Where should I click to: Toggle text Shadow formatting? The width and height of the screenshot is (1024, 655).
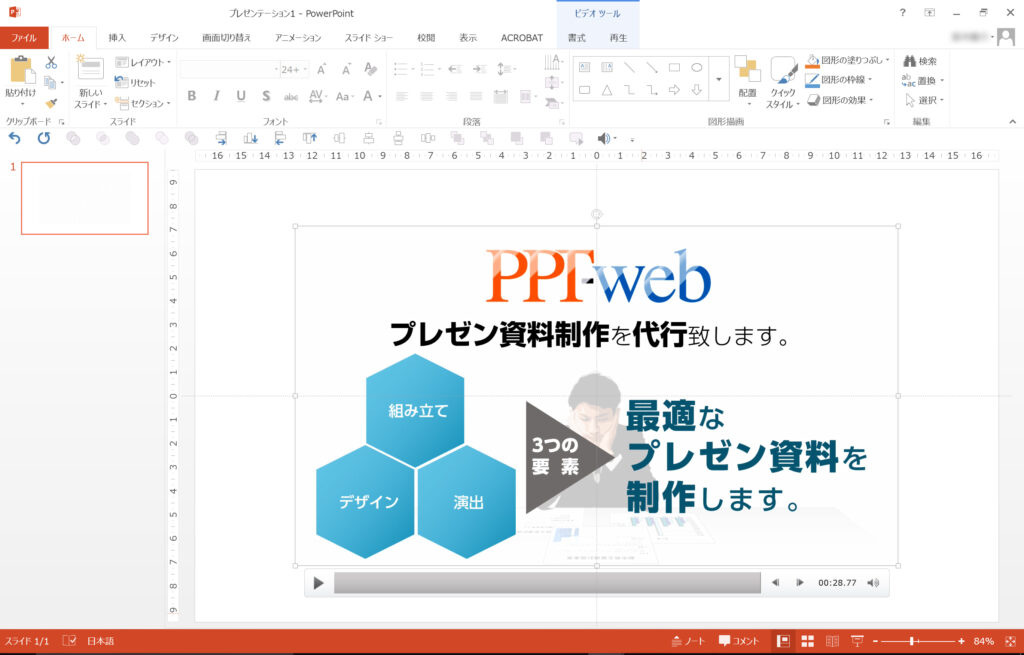click(266, 96)
